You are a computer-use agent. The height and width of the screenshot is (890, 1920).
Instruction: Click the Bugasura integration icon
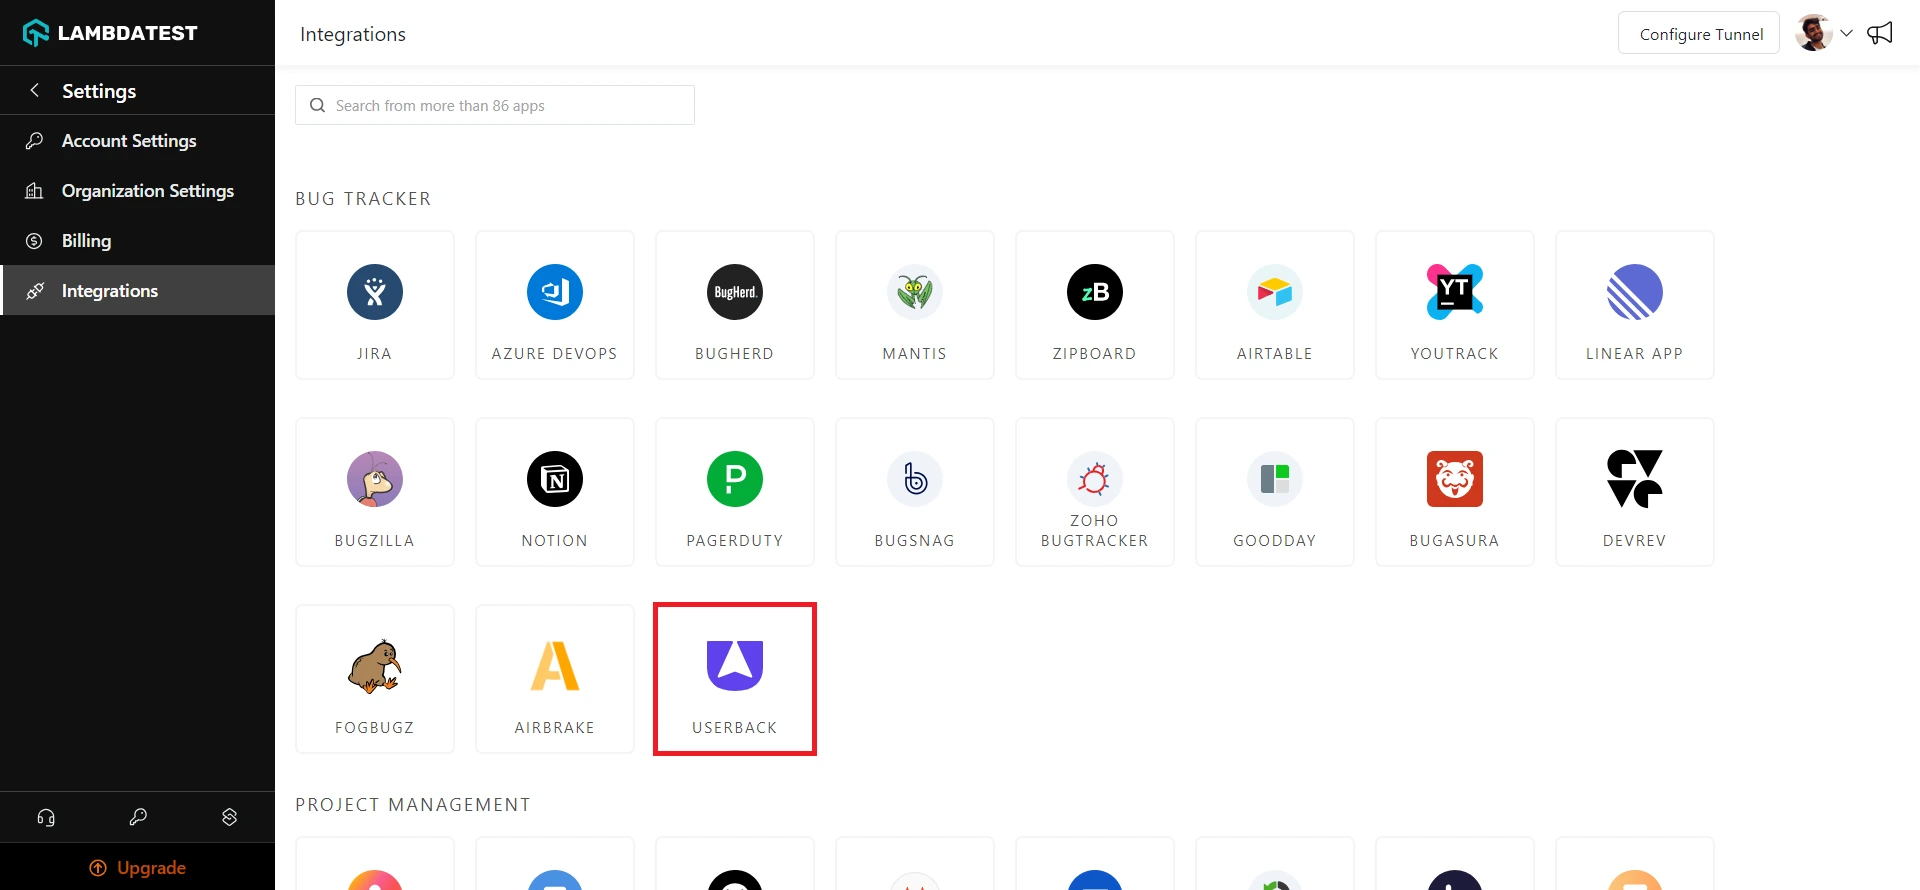pos(1454,480)
